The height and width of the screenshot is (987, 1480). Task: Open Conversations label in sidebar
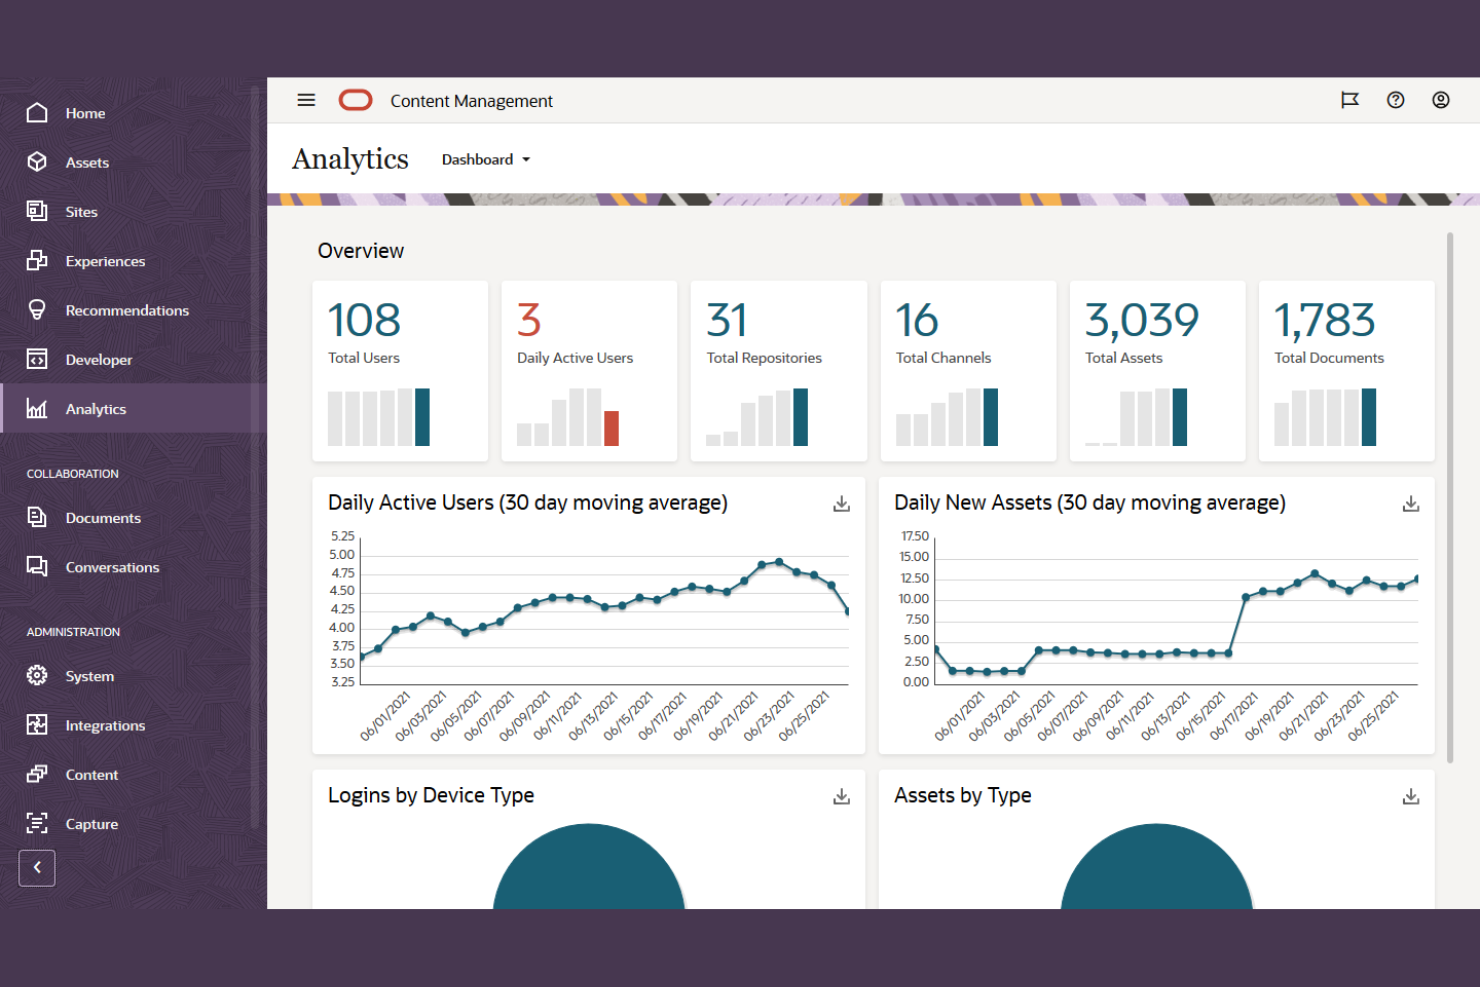[112, 567]
